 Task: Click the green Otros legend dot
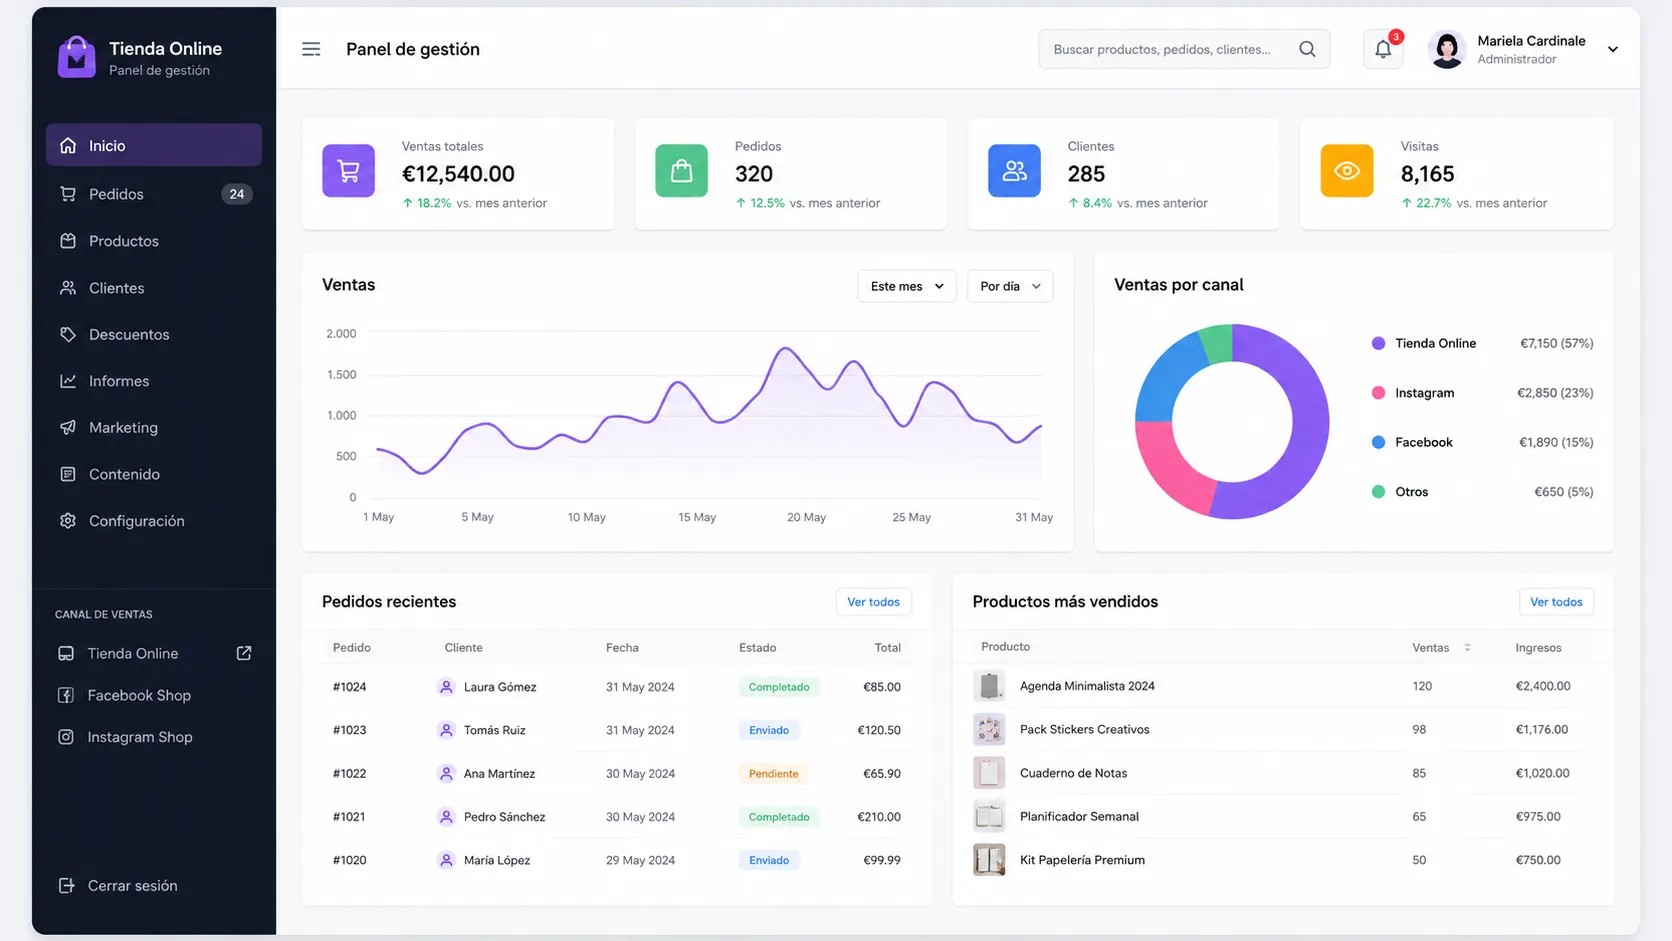[x=1378, y=492]
